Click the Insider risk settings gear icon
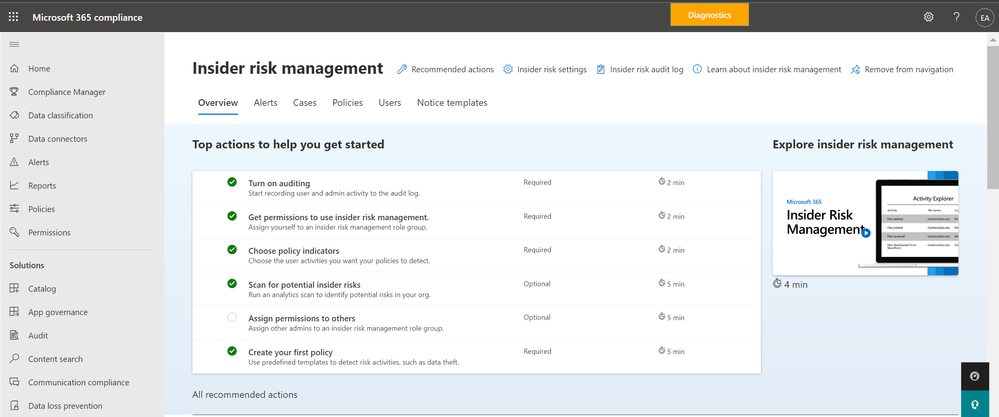Screen dimensions: 999x417 (508, 69)
